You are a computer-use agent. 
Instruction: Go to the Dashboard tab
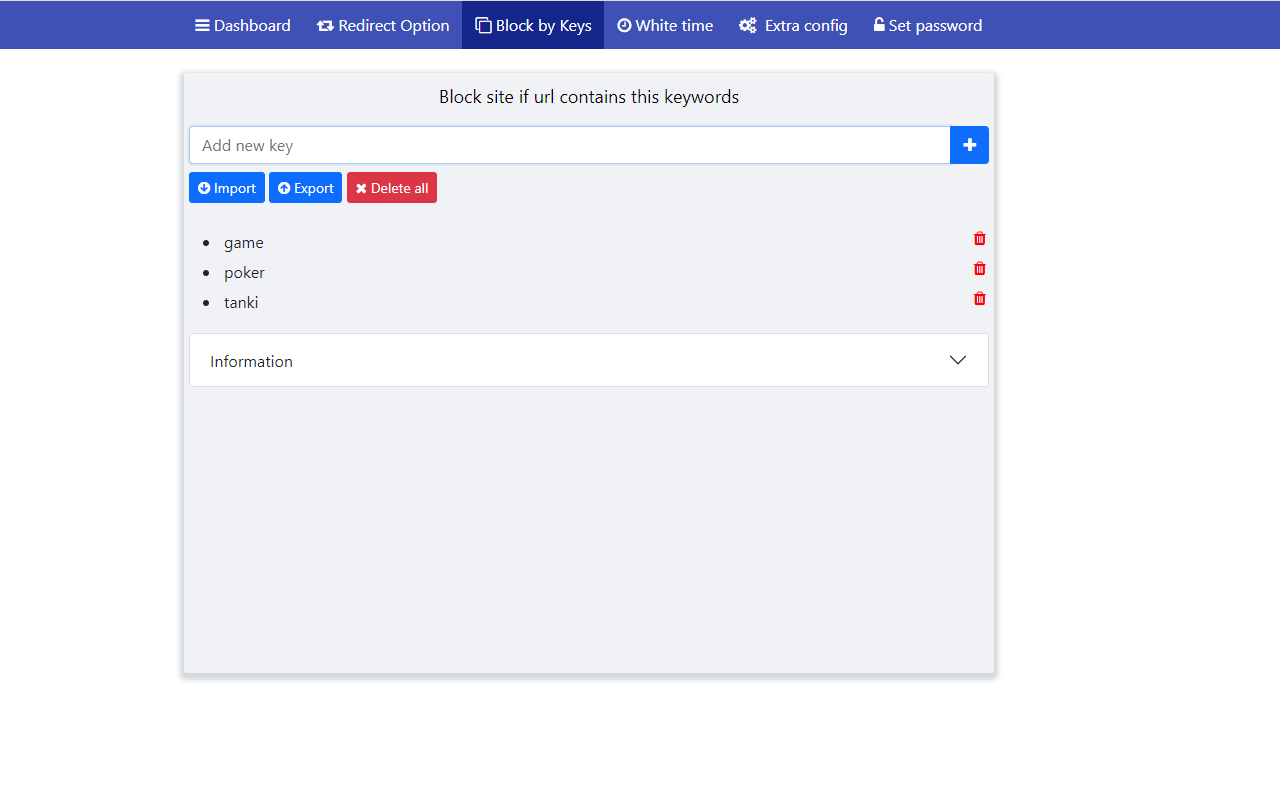pyautogui.click(x=242, y=25)
